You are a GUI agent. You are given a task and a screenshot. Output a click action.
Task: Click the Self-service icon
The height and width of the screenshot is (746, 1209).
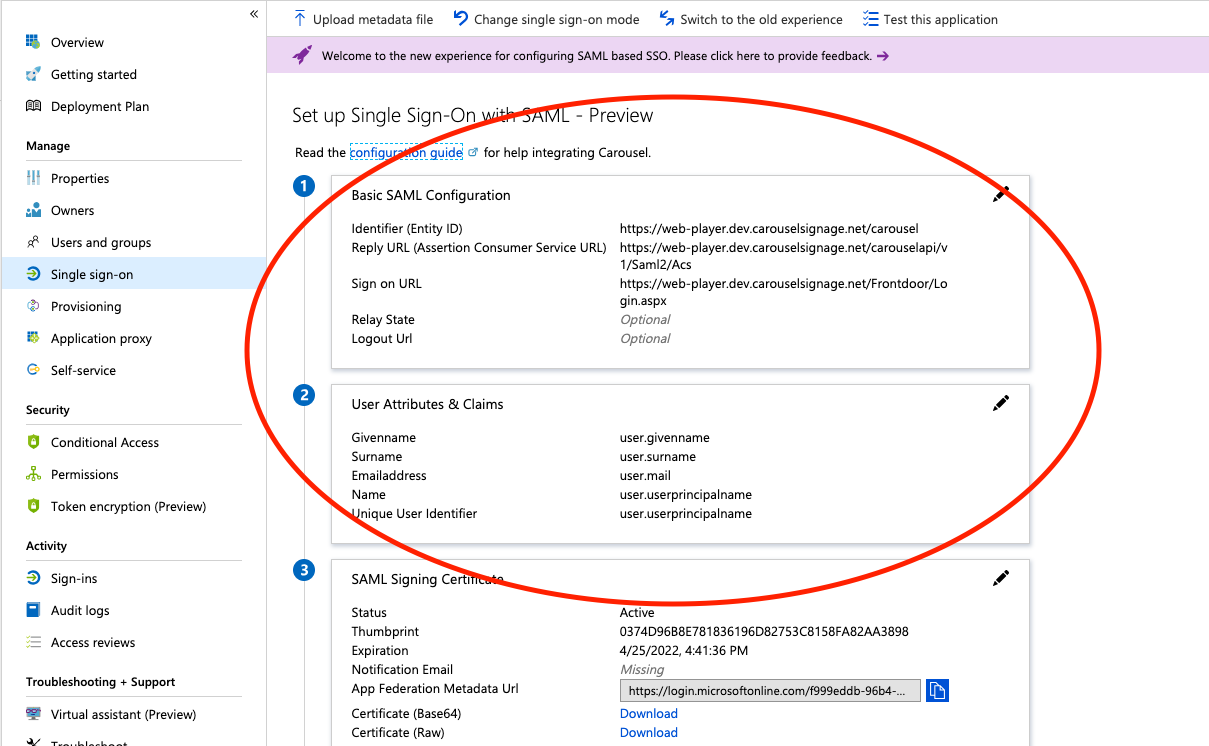(33, 371)
